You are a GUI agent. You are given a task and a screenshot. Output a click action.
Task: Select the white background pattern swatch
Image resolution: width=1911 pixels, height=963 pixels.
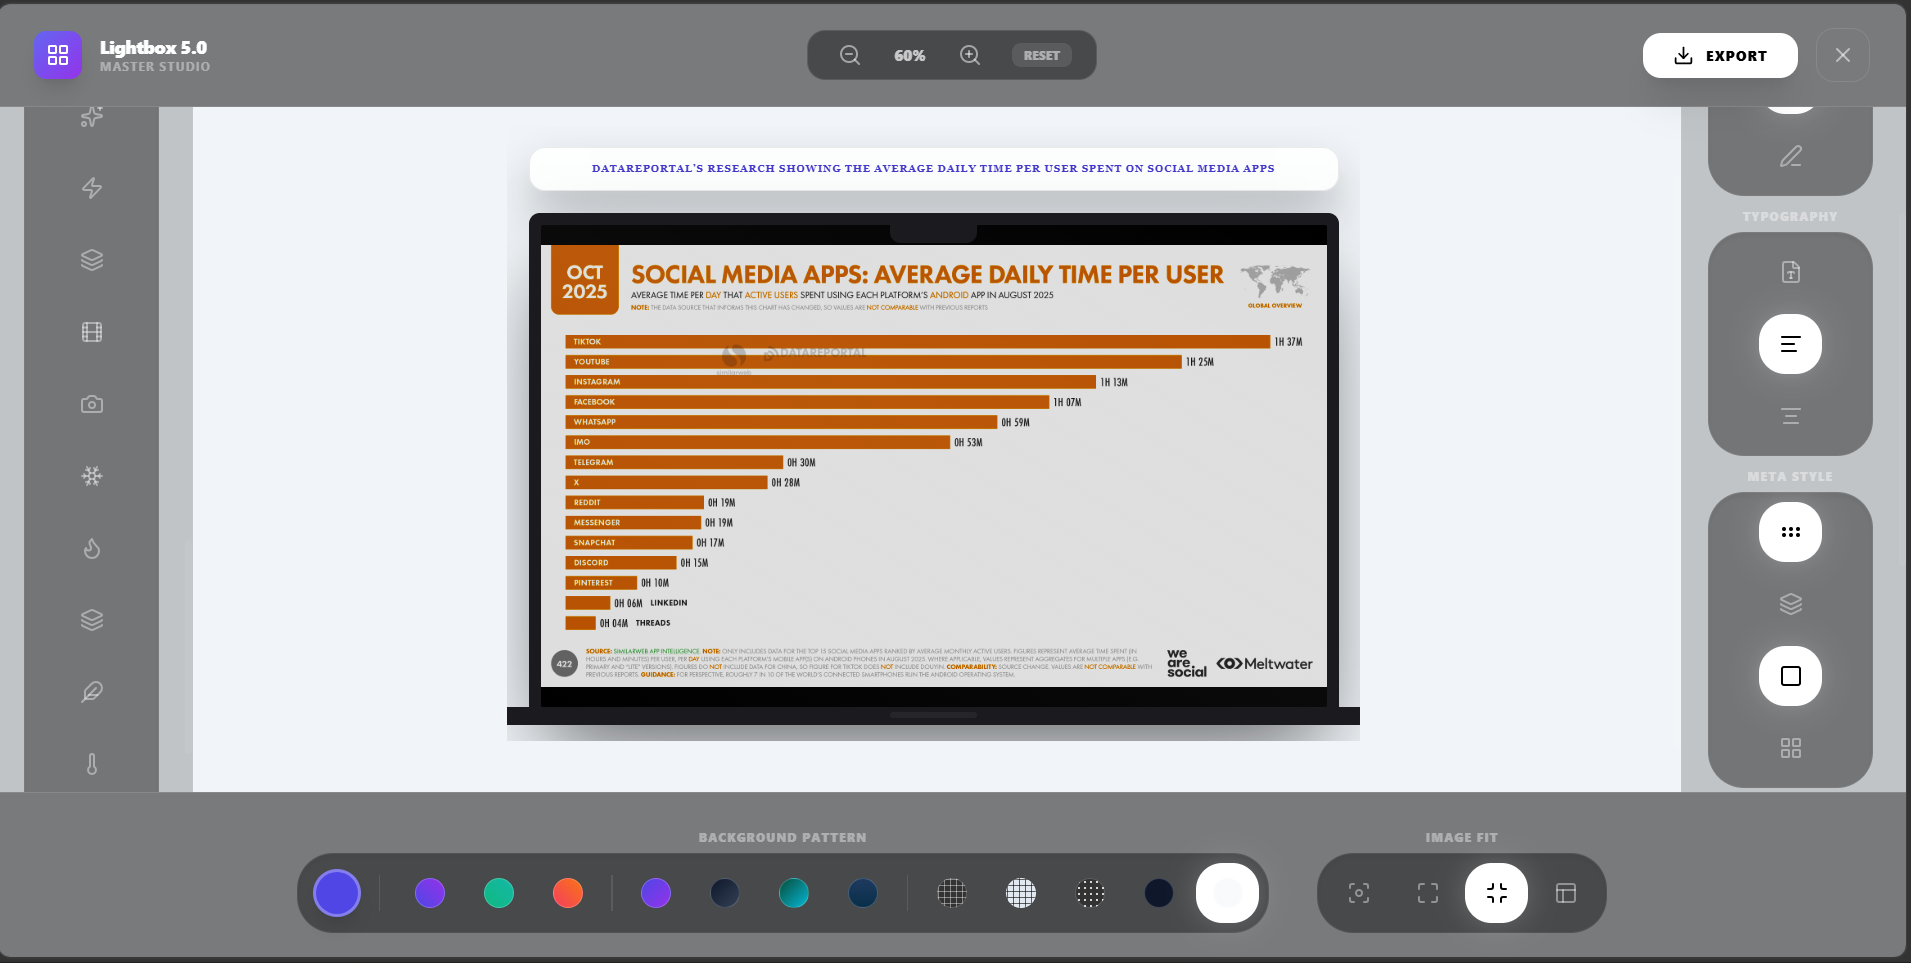pyautogui.click(x=1228, y=893)
